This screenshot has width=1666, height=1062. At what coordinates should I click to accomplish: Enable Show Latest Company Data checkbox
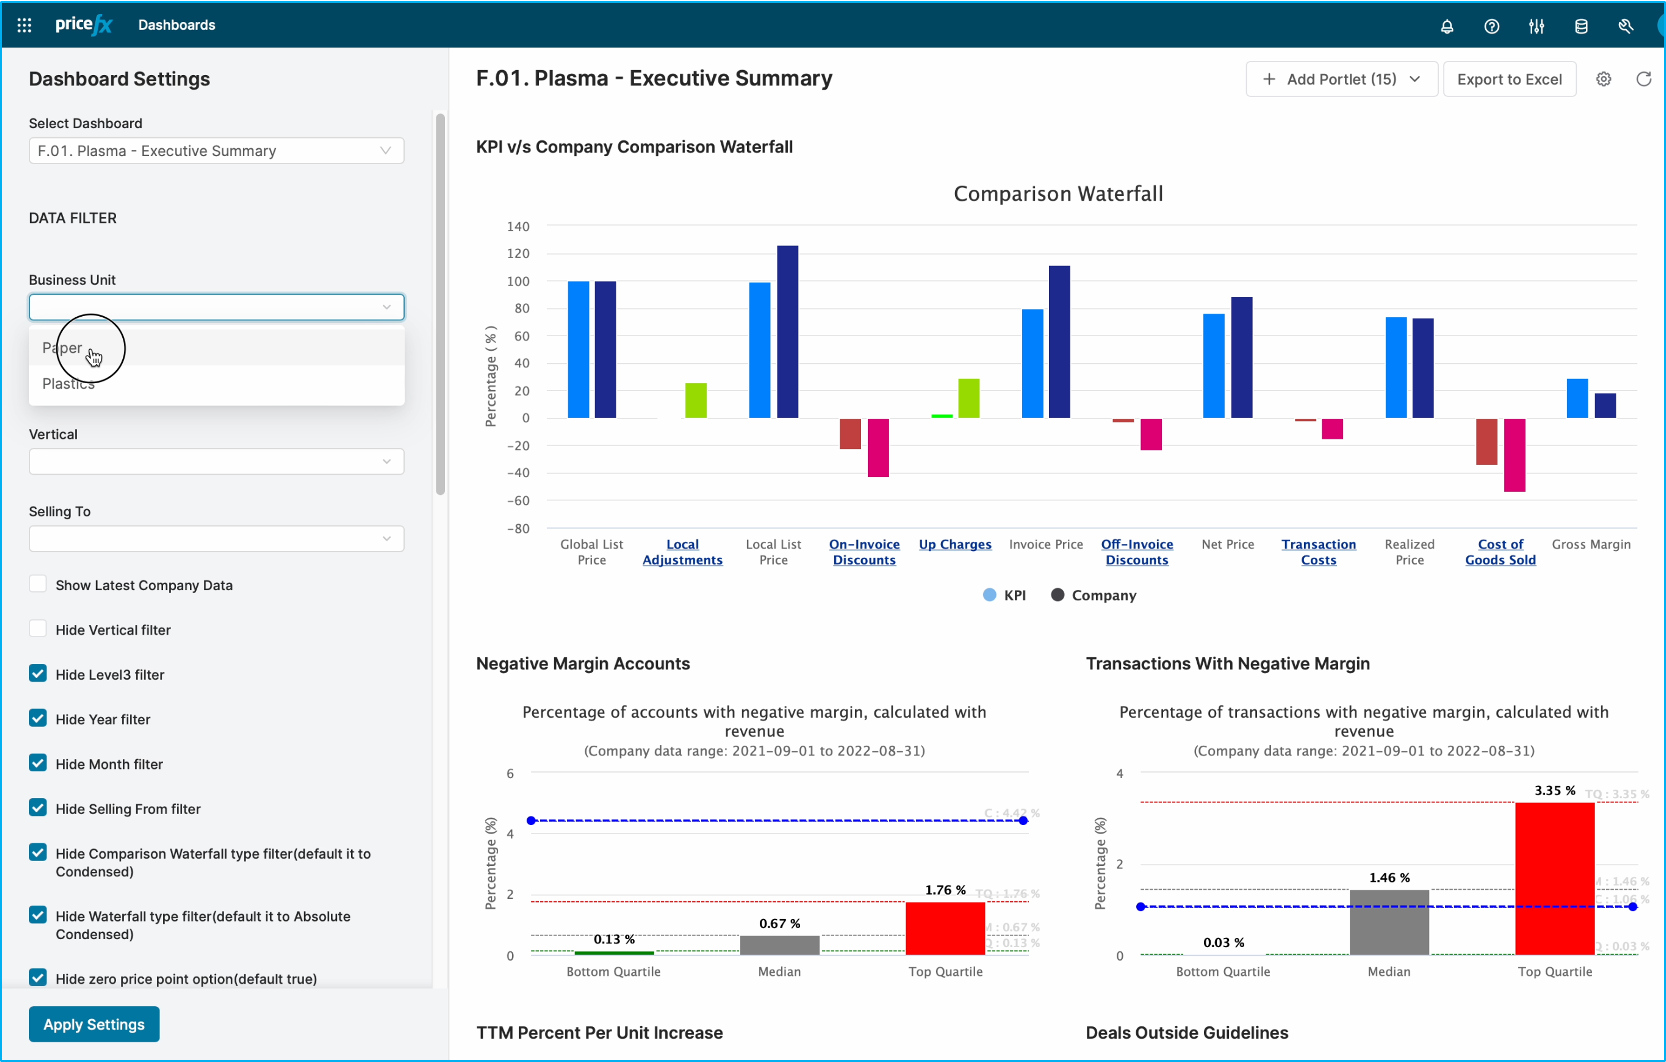pos(38,584)
